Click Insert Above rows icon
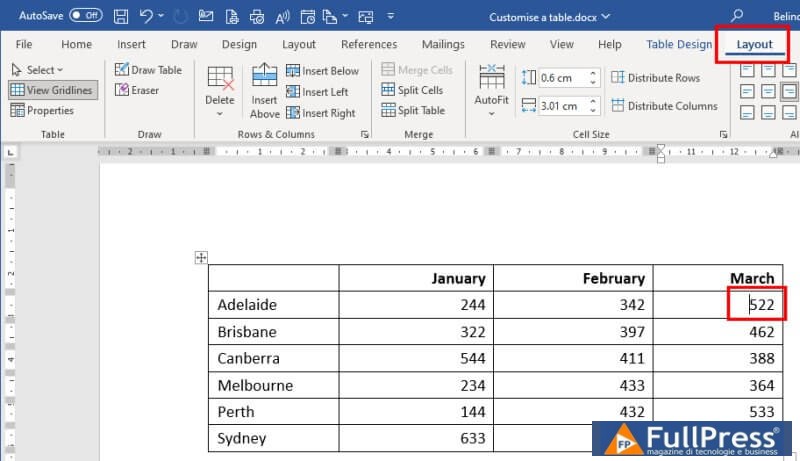Viewport: 800px width, 461px height. click(264, 90)
